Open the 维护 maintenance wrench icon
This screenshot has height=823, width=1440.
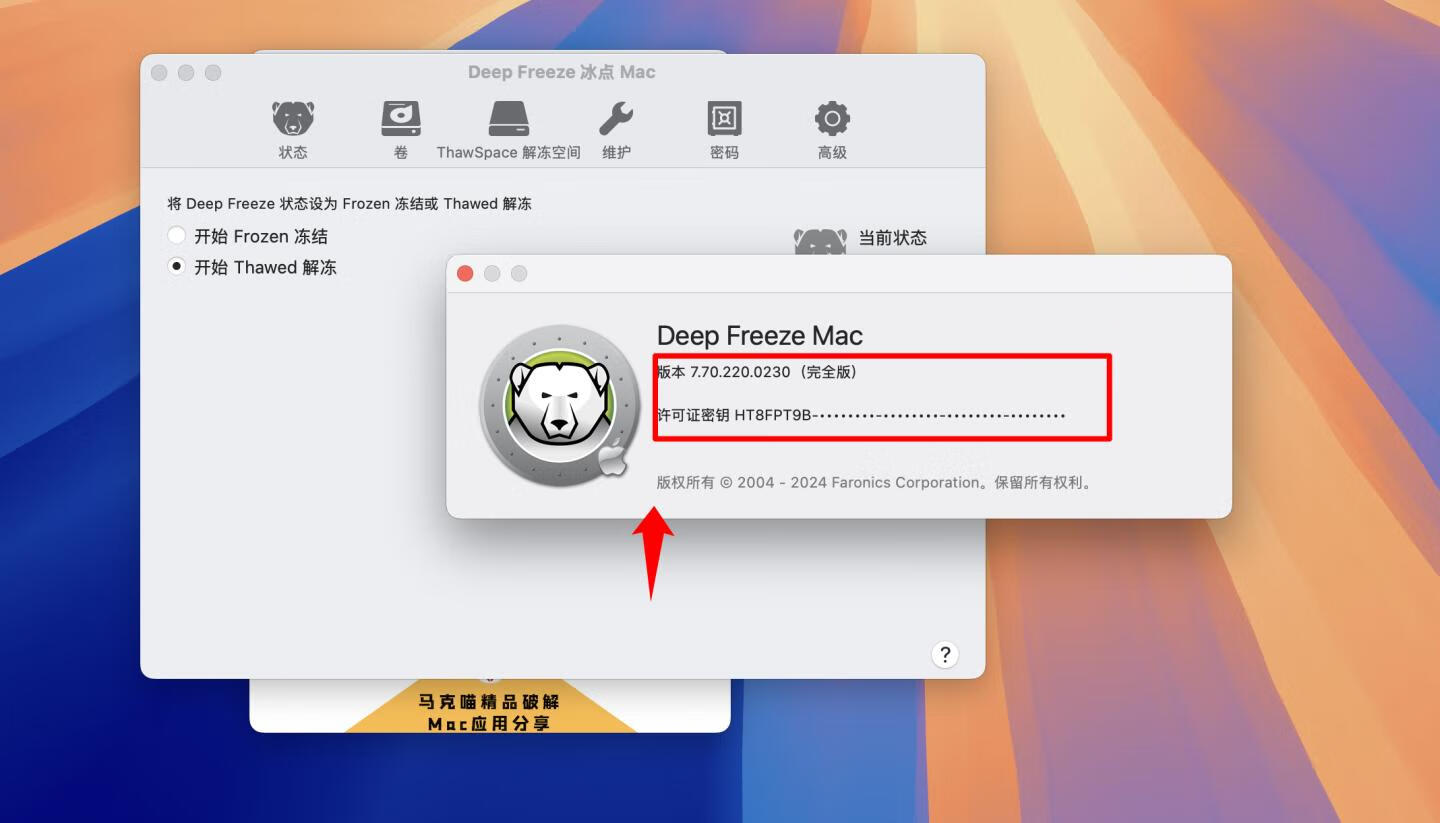[x=616, y=119]
